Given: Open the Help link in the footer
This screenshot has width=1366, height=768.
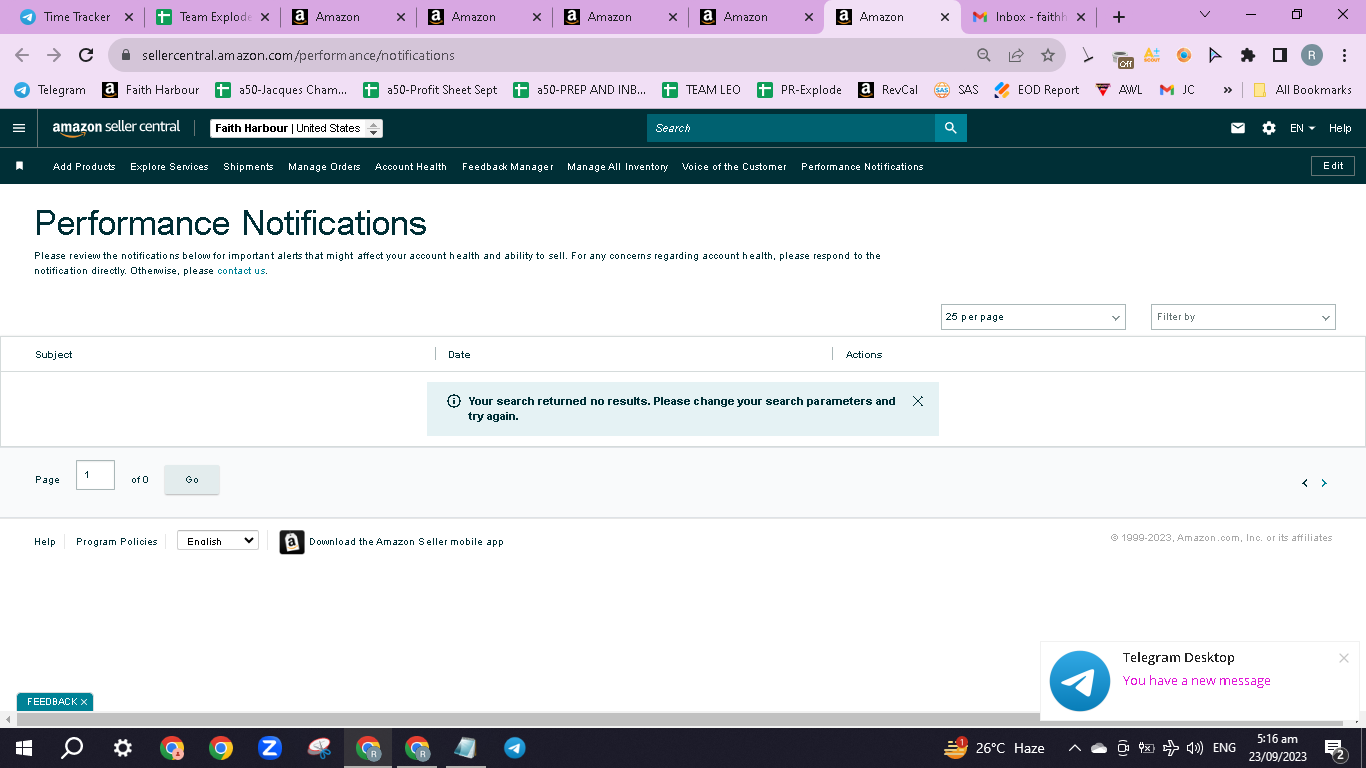Looking at the screenshot, I should coord(45,542).
